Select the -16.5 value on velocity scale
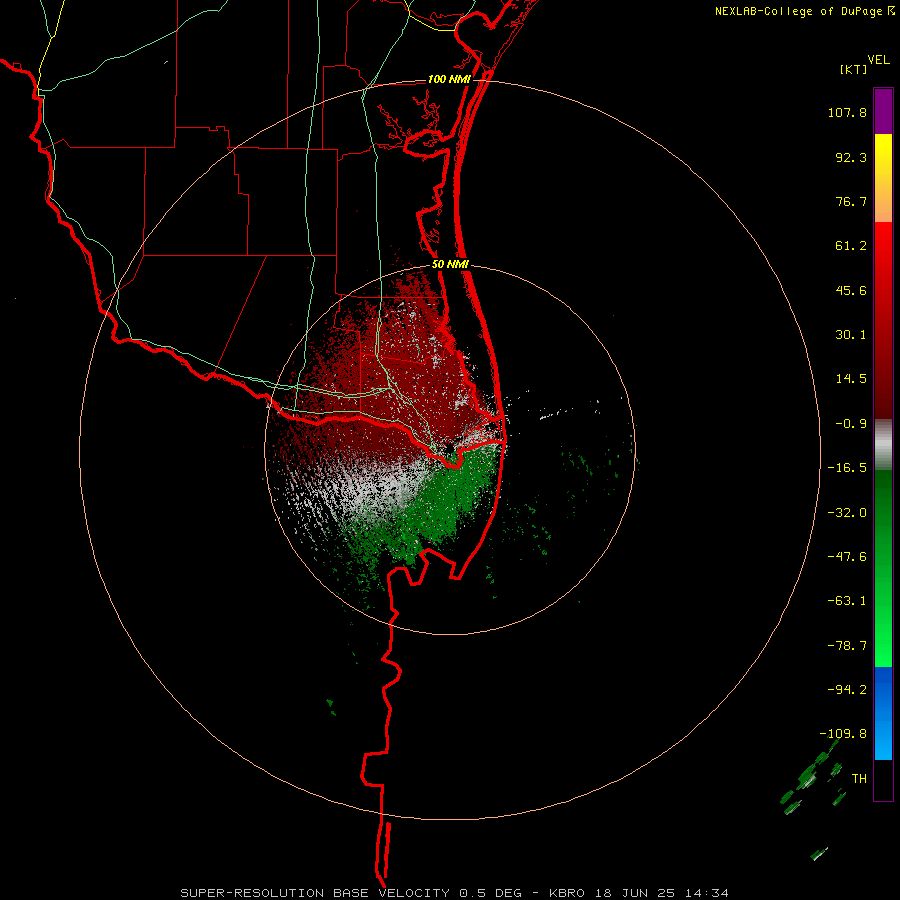900x900 pixels. (x=847, y=468)
